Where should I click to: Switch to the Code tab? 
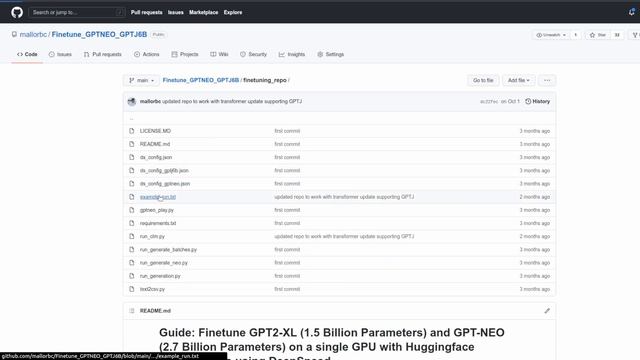(x=27, y=54)
